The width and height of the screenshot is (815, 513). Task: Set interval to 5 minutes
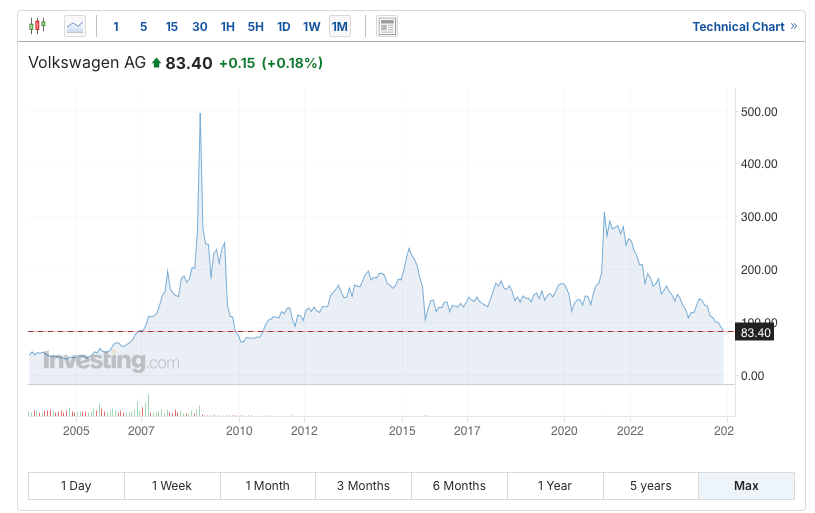pos(143,27)
